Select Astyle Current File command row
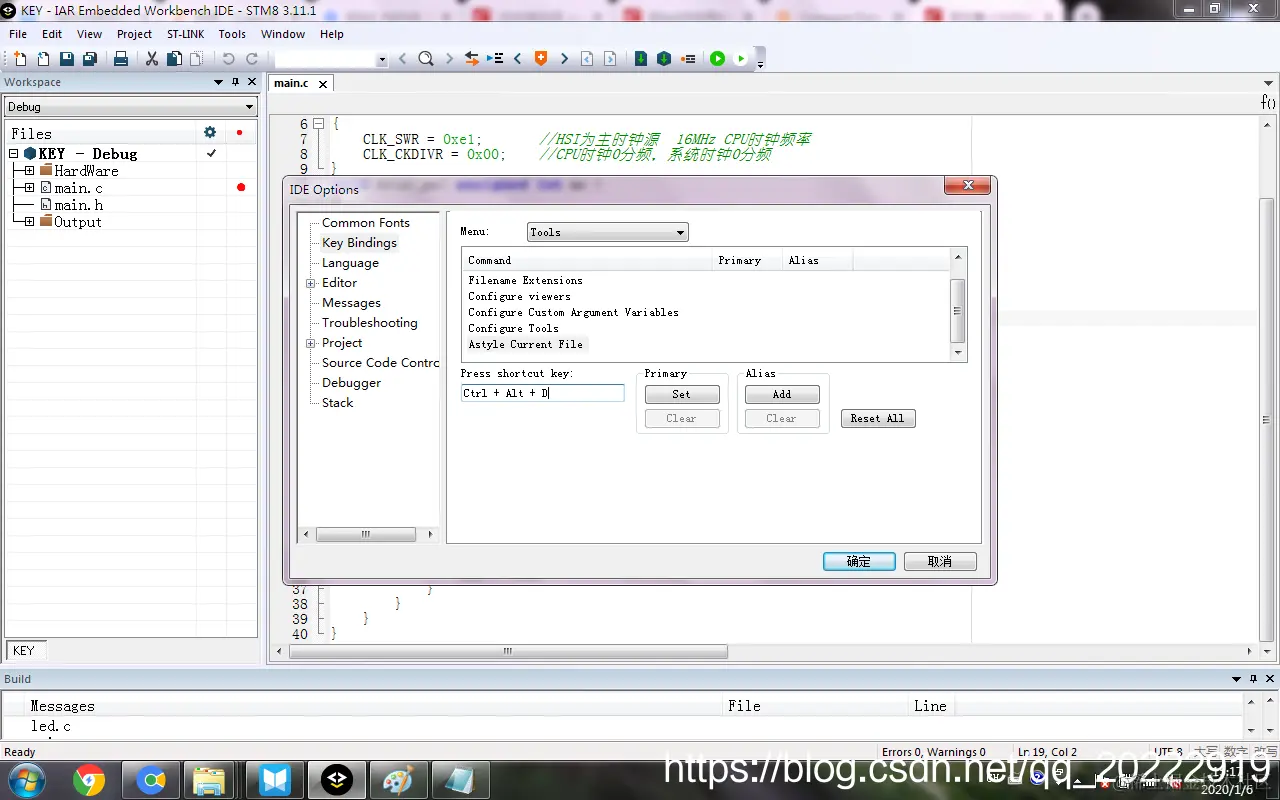The width and height of the screenshot is (1280, 800). [525, 344]
